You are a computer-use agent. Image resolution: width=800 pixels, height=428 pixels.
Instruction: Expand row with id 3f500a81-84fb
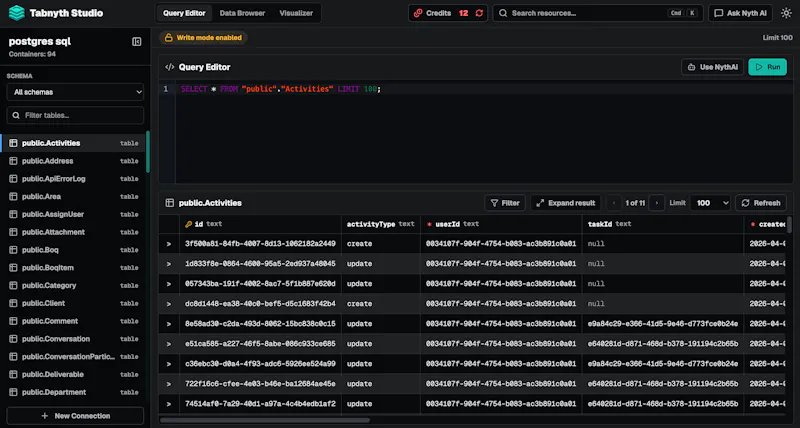click(169, 244)
